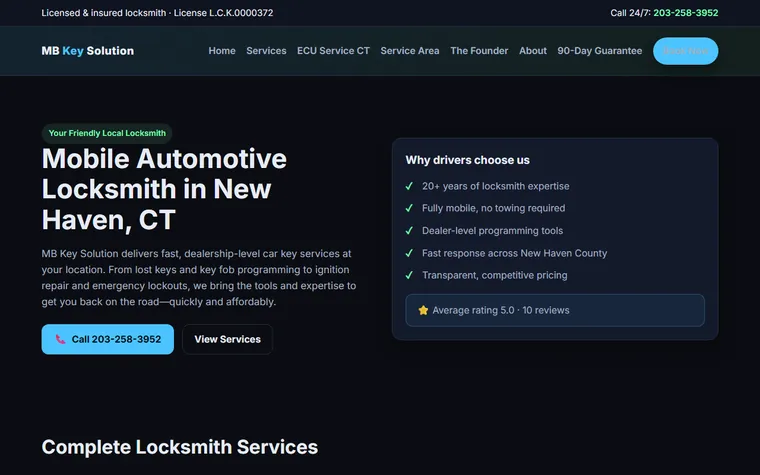
Task: Visit The Founder page
Action: pyautogui.click(x=479, y=51)
